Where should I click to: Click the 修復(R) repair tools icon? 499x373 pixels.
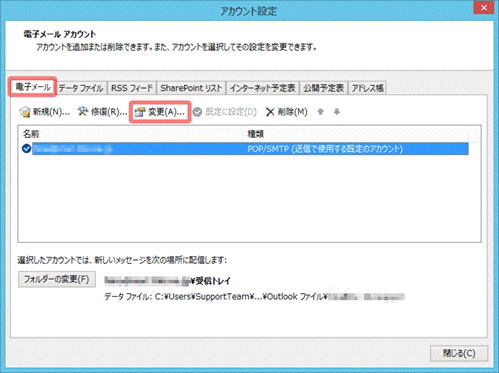[x=83, y=112]
